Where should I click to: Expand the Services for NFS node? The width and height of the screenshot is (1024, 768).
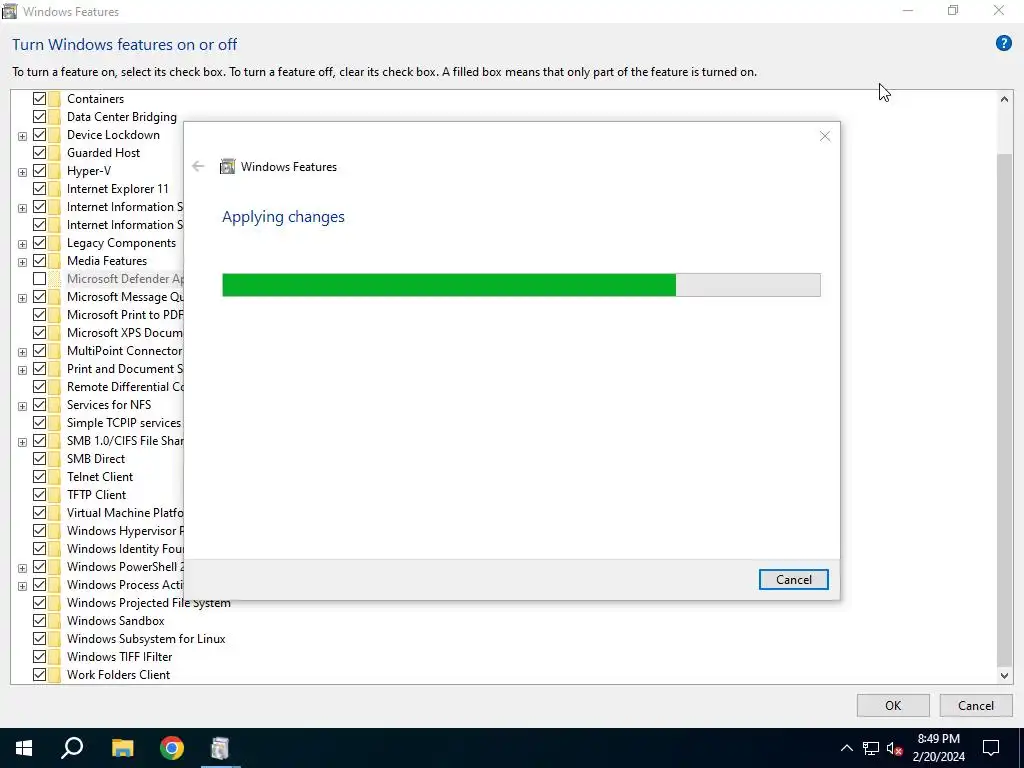tap(22, 406)
